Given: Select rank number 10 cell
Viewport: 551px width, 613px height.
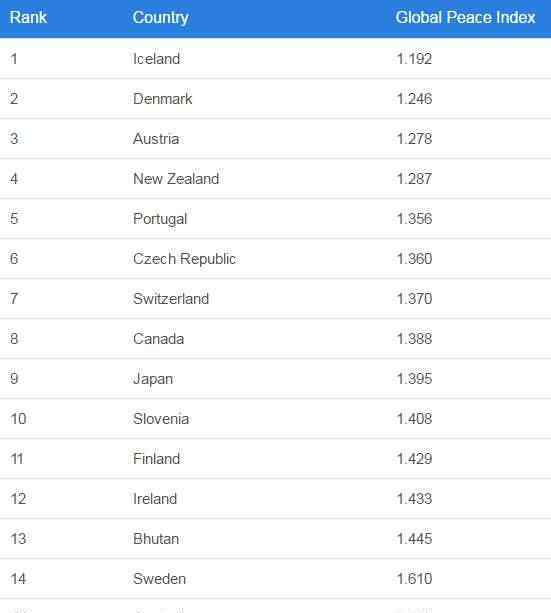Looking at the screenshot, I should pos(18,419).
